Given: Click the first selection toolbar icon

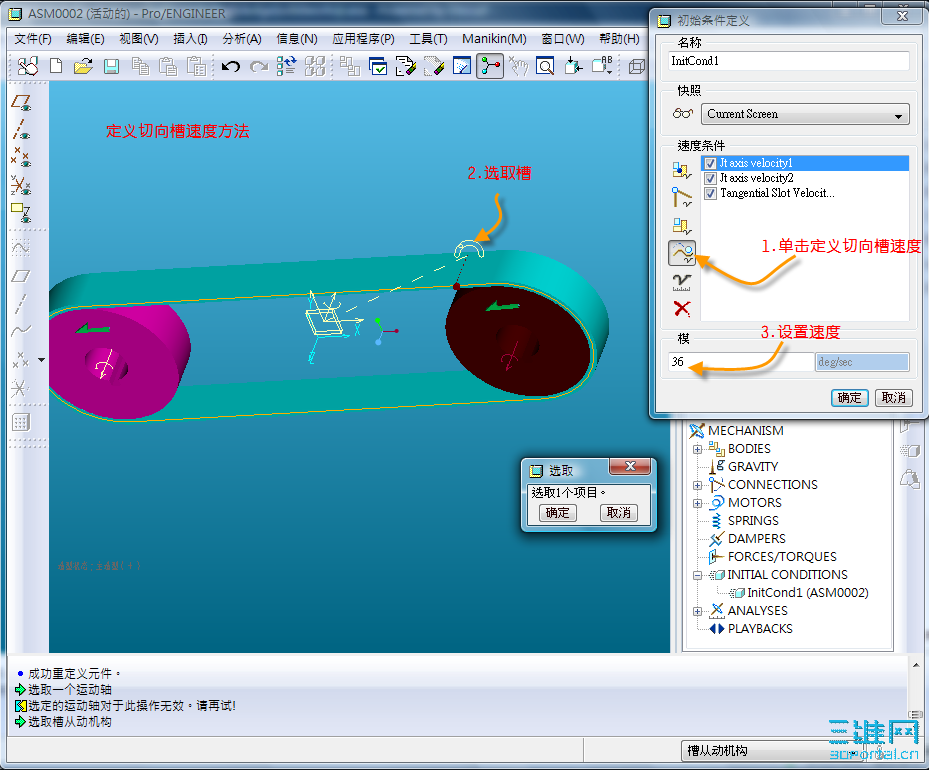Looking at the screenshot, I should (x=27, y=66).
